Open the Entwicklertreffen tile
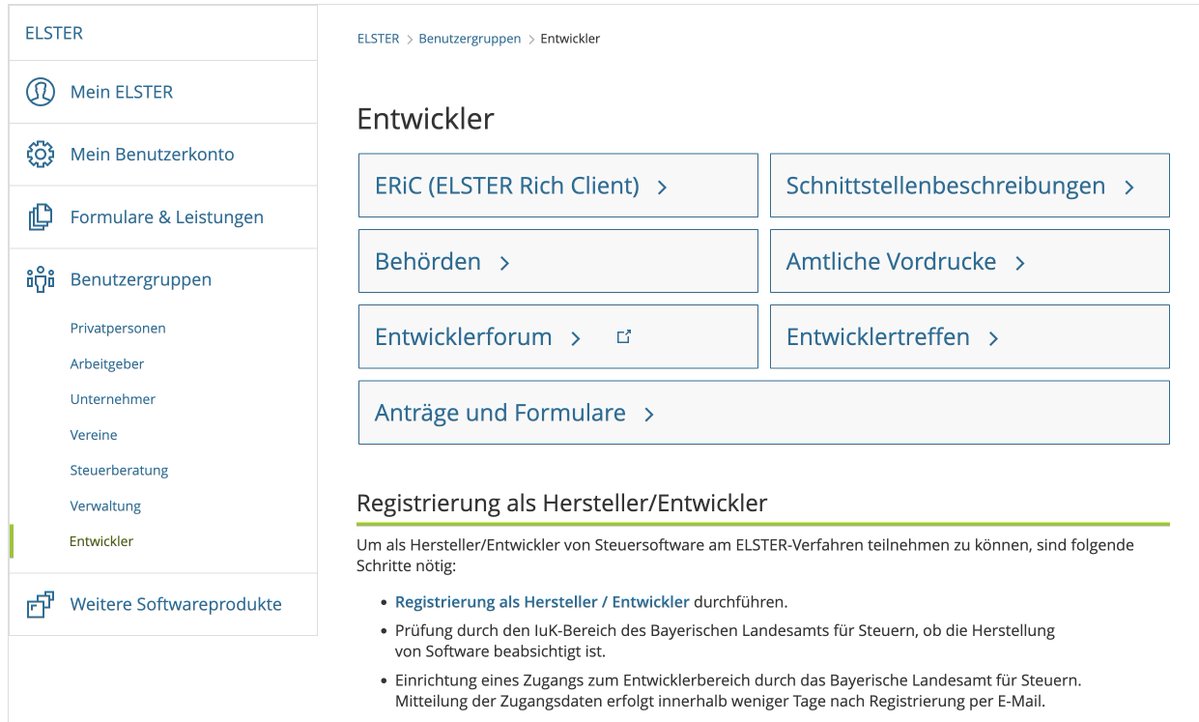Image resolution: width=1199 pixels, height=722 pixels. pos(970,337)
